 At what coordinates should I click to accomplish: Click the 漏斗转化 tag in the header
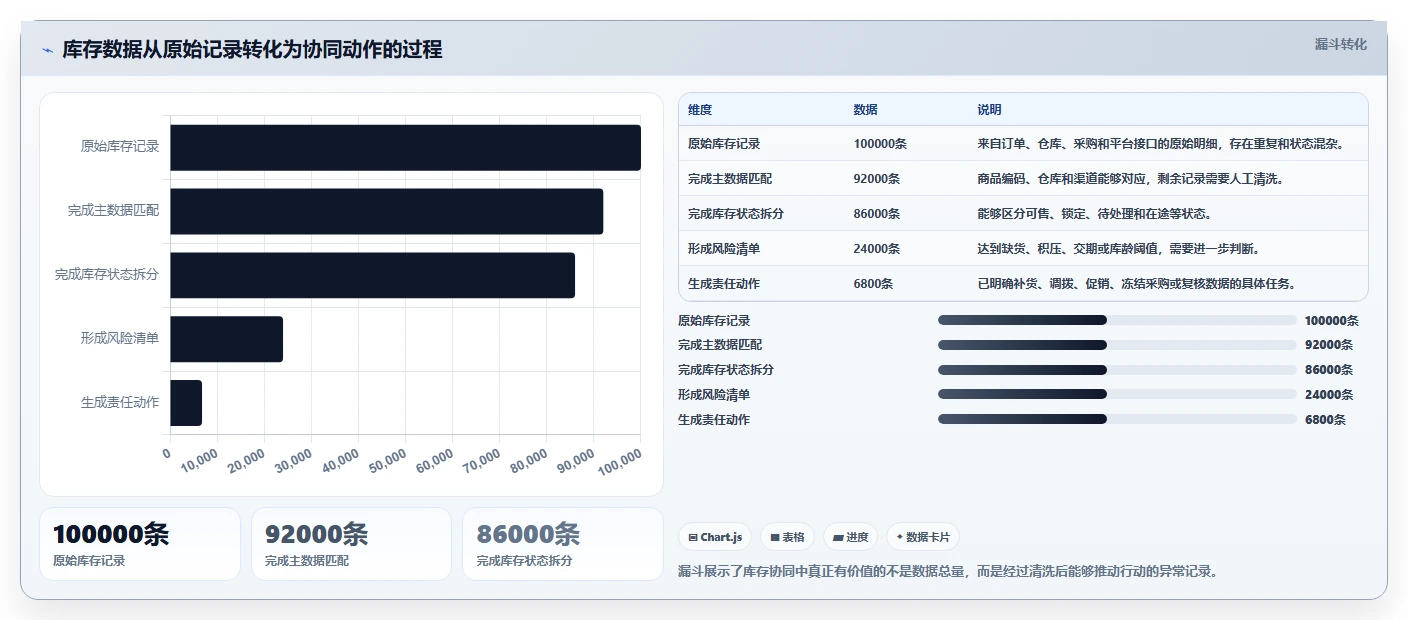pyautogui.click(x=1340, y=44)
